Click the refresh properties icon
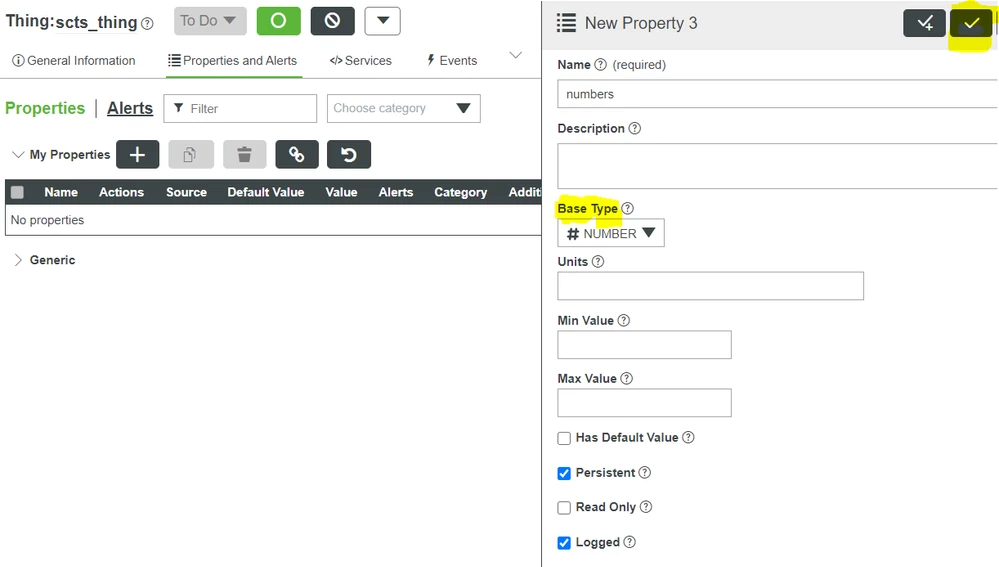Screen dimensions: 999x567 [349, 155]
